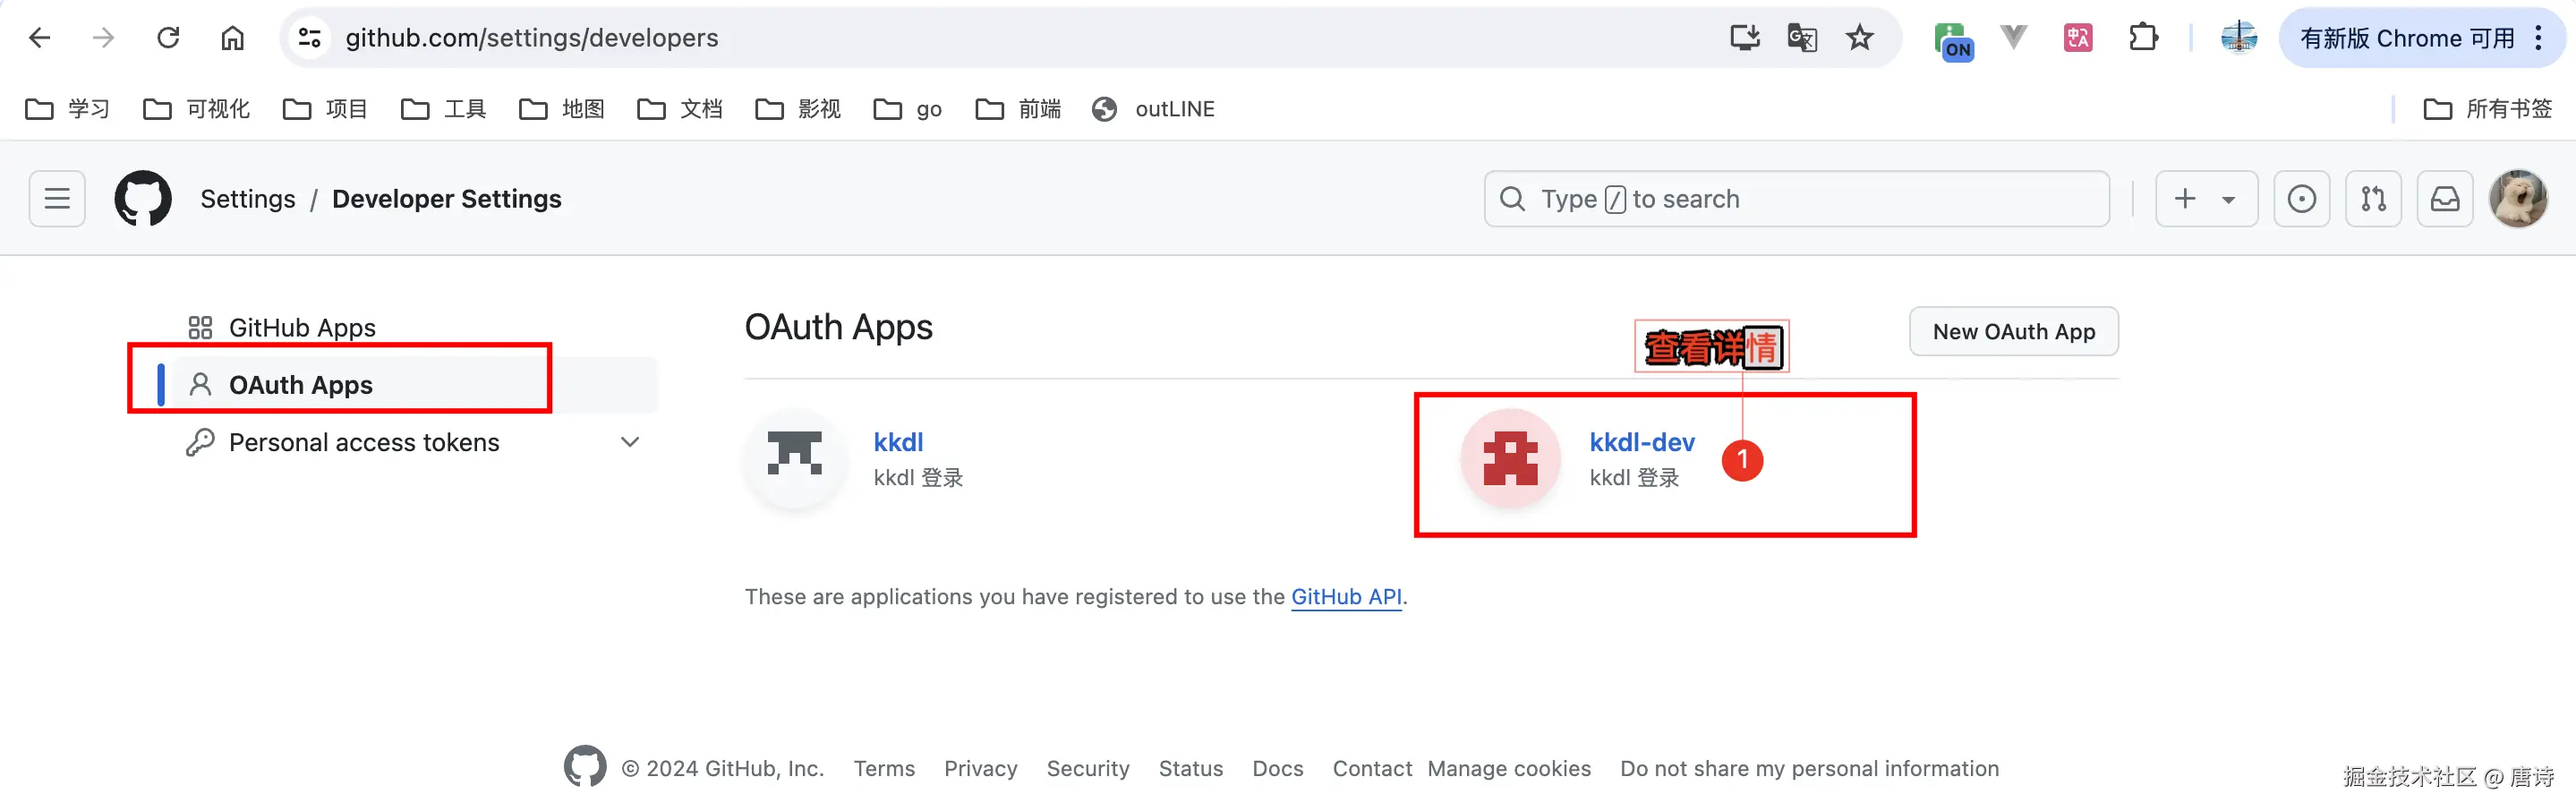Select GitHub Apps in sidebar
Screen dimensions: 2576x811
tap(415, 328)
